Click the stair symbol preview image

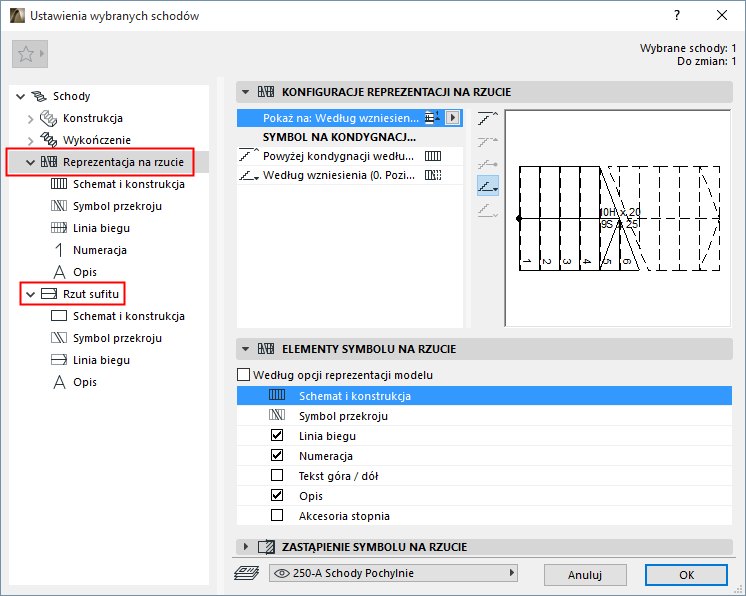(618, 218)
